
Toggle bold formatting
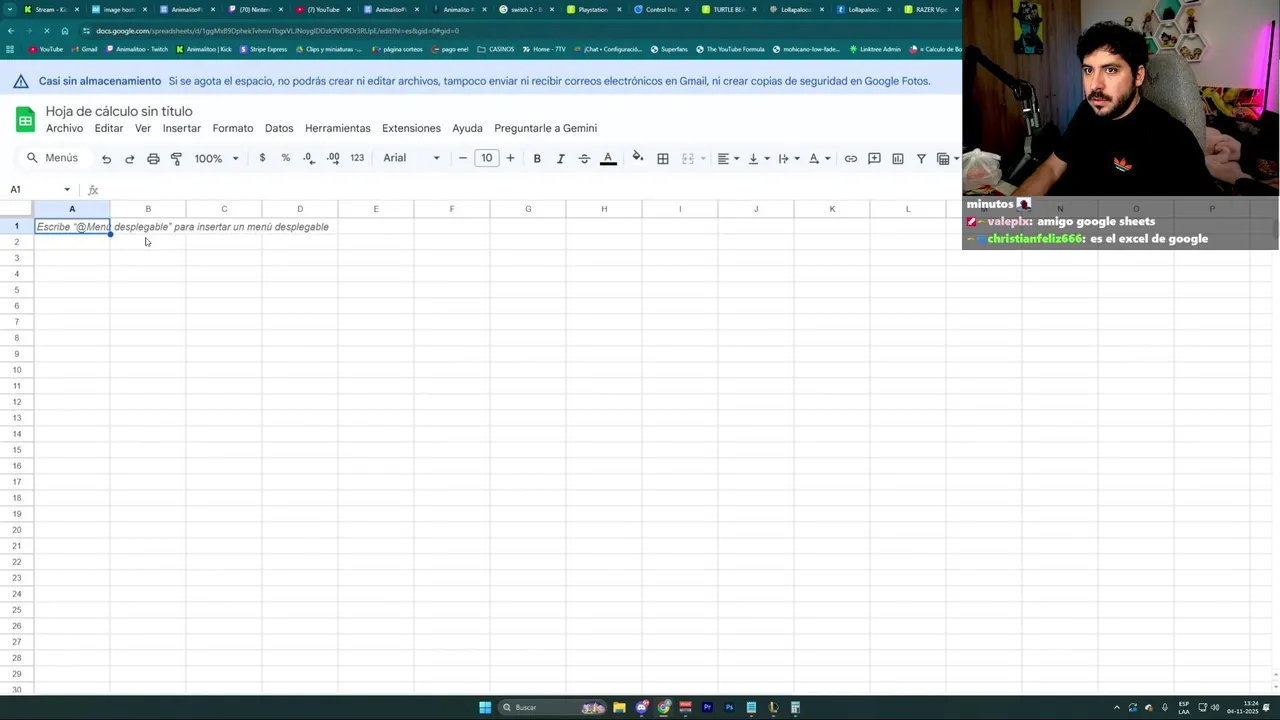click(x=537, y=158)
